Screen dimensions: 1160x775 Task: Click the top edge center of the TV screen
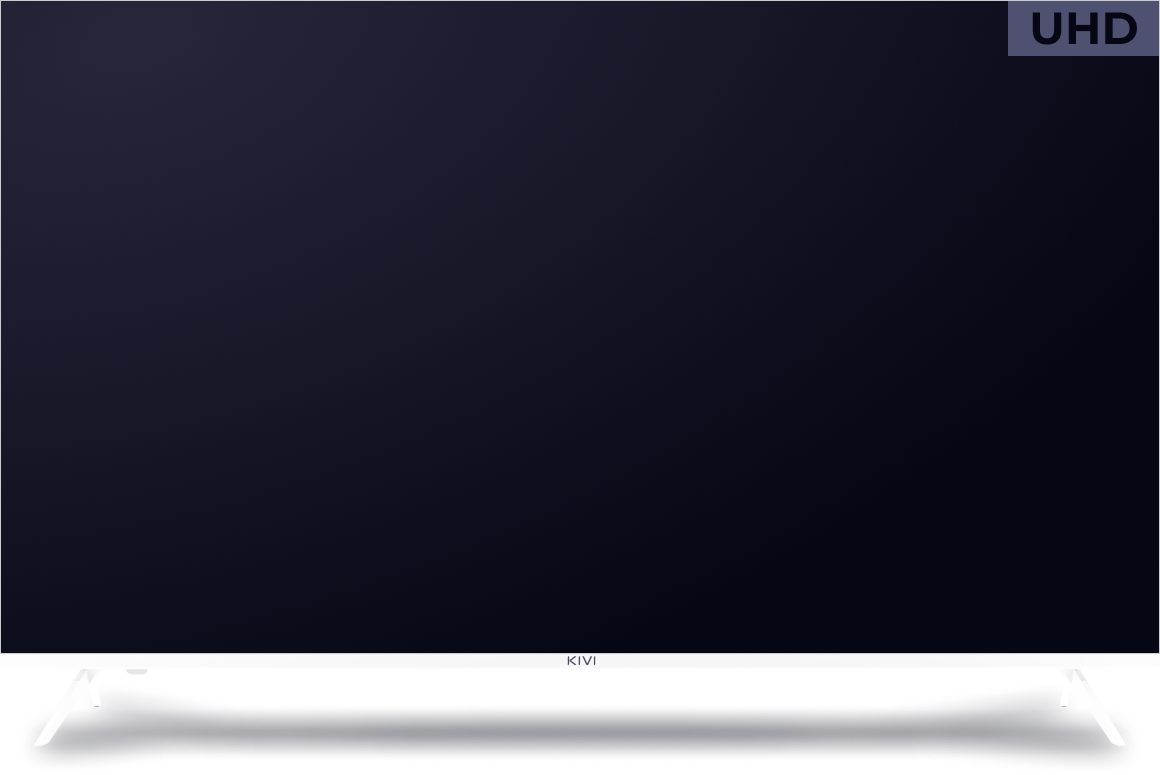(x=580, y=4)
